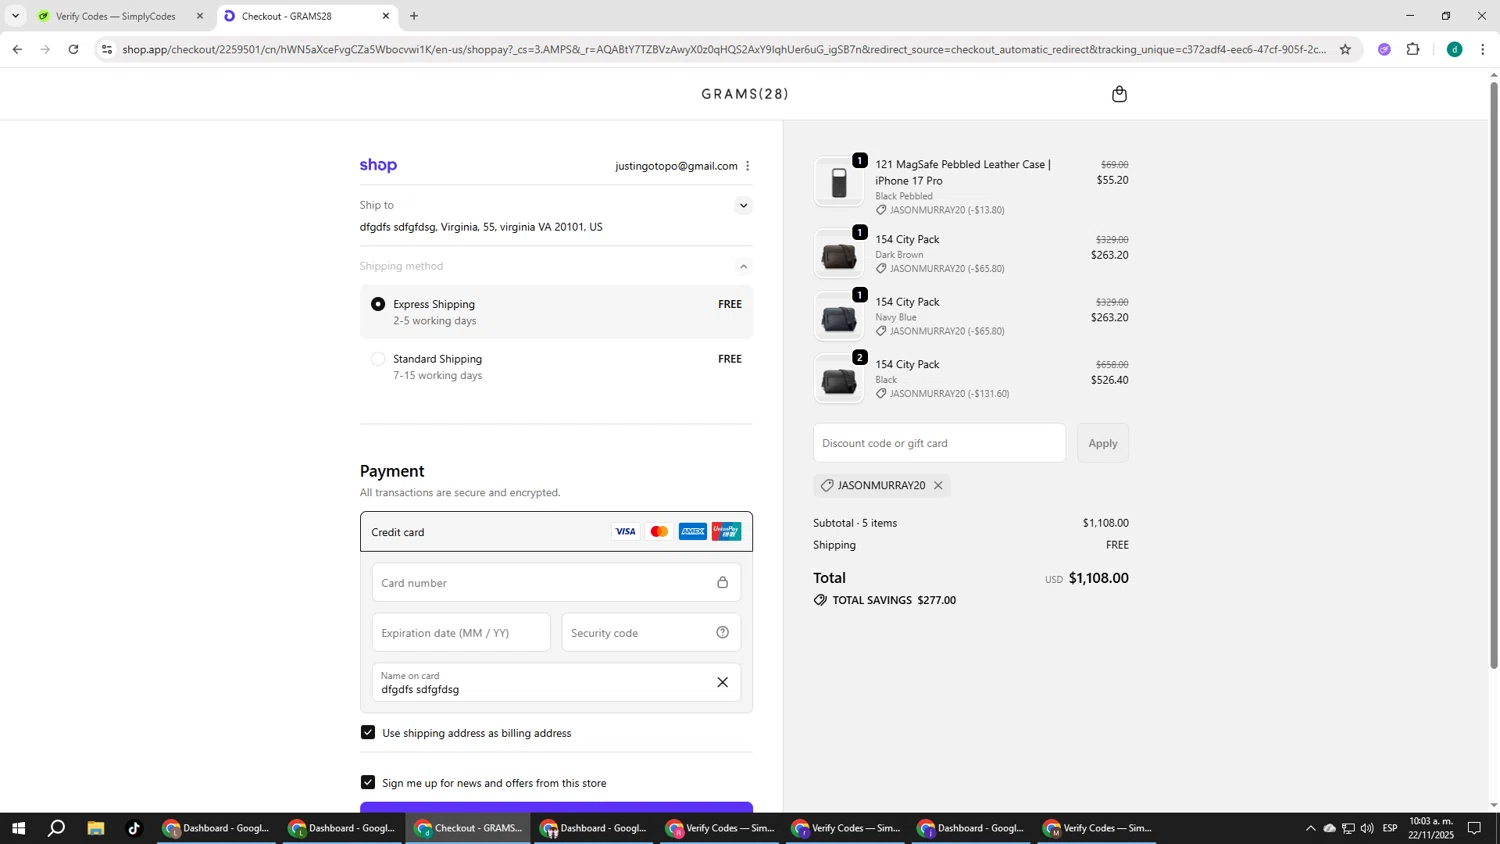The image size is (1500, 844).
Task: Open the shopping bag cart icon
Action: [x=1119, y=94]
